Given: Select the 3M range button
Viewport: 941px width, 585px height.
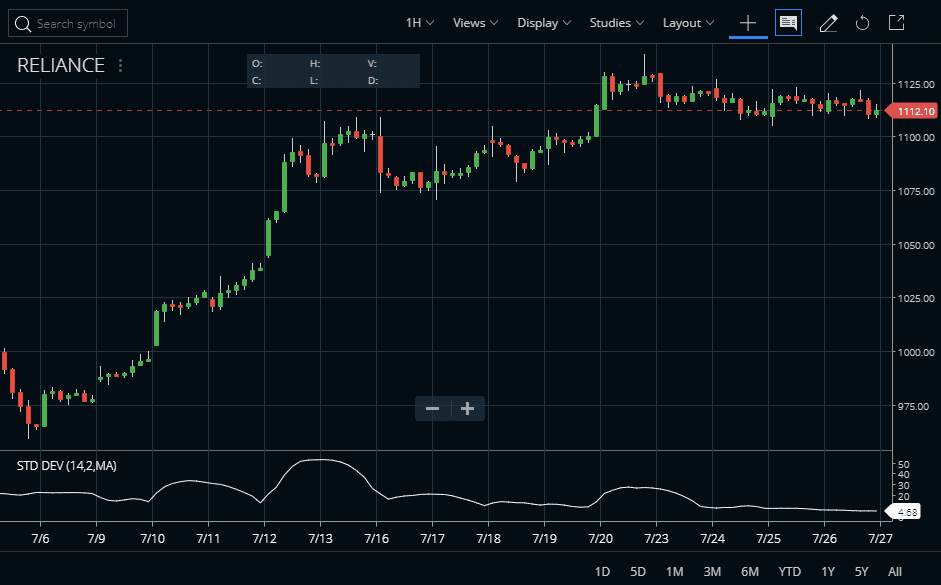Looking at the screenshot, I should pos(712,571).
